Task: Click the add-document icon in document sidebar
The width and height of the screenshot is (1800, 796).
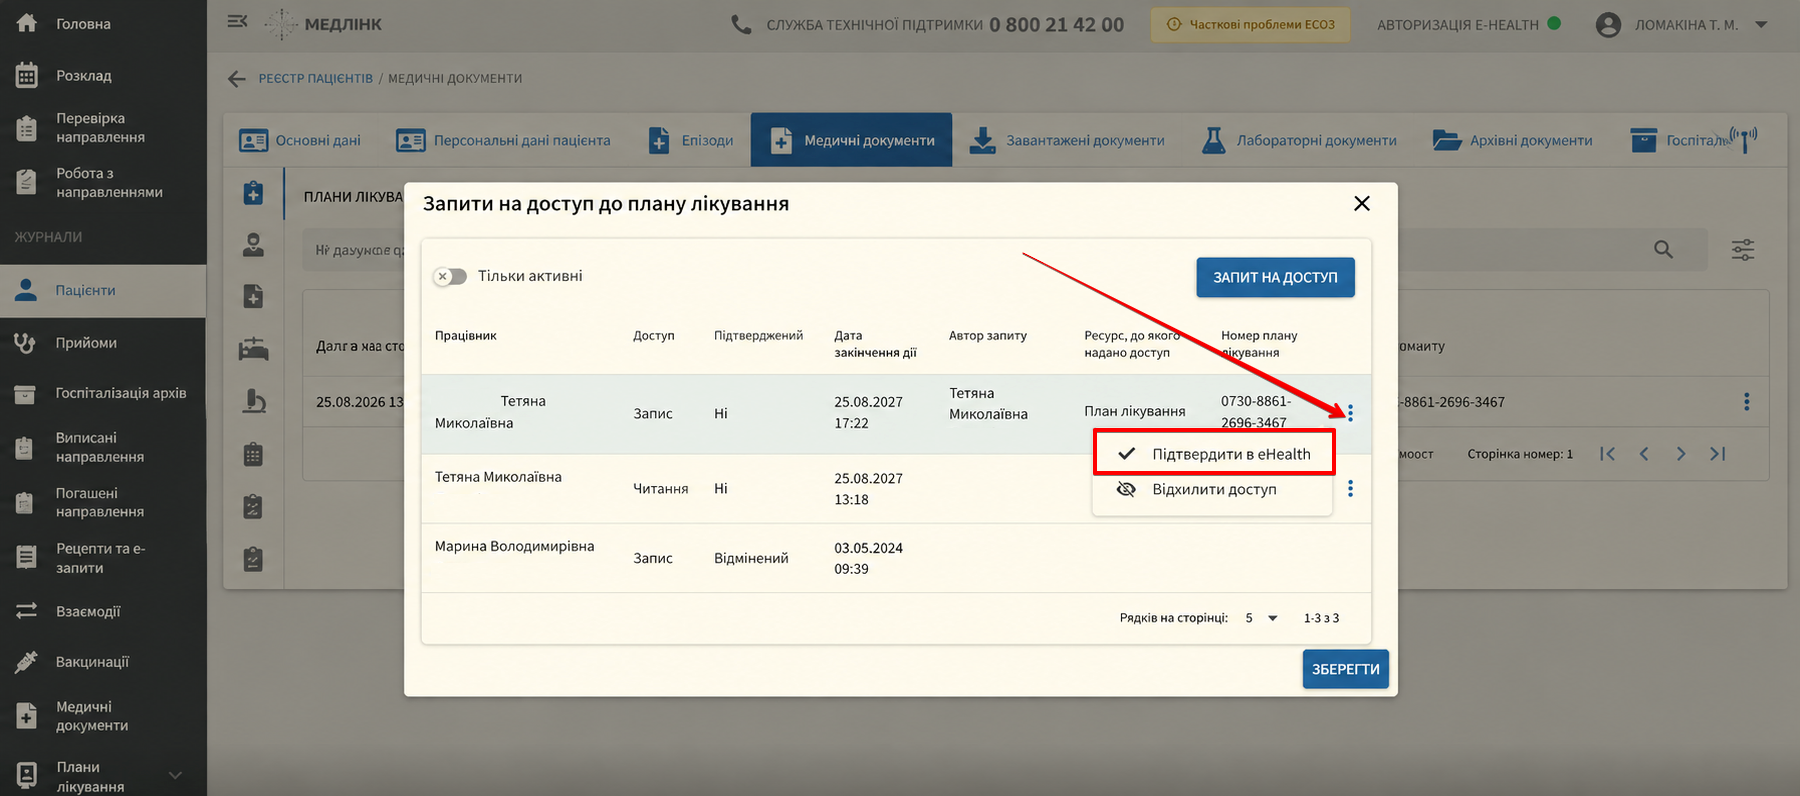Action: coord(254,296)
